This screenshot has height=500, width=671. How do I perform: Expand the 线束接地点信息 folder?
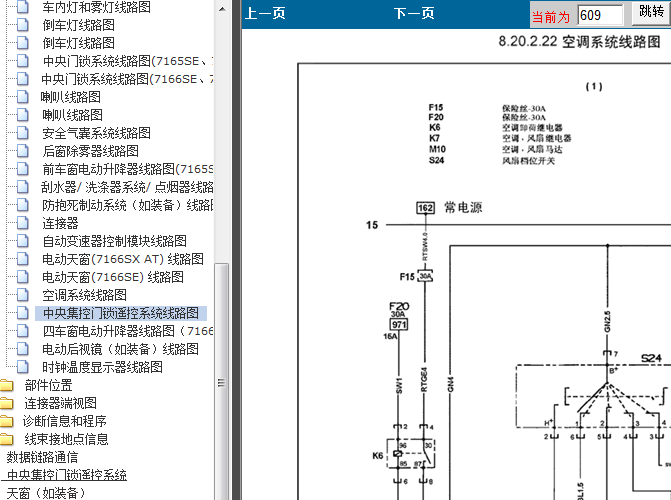pyautogui.click(x=66, y=439)
